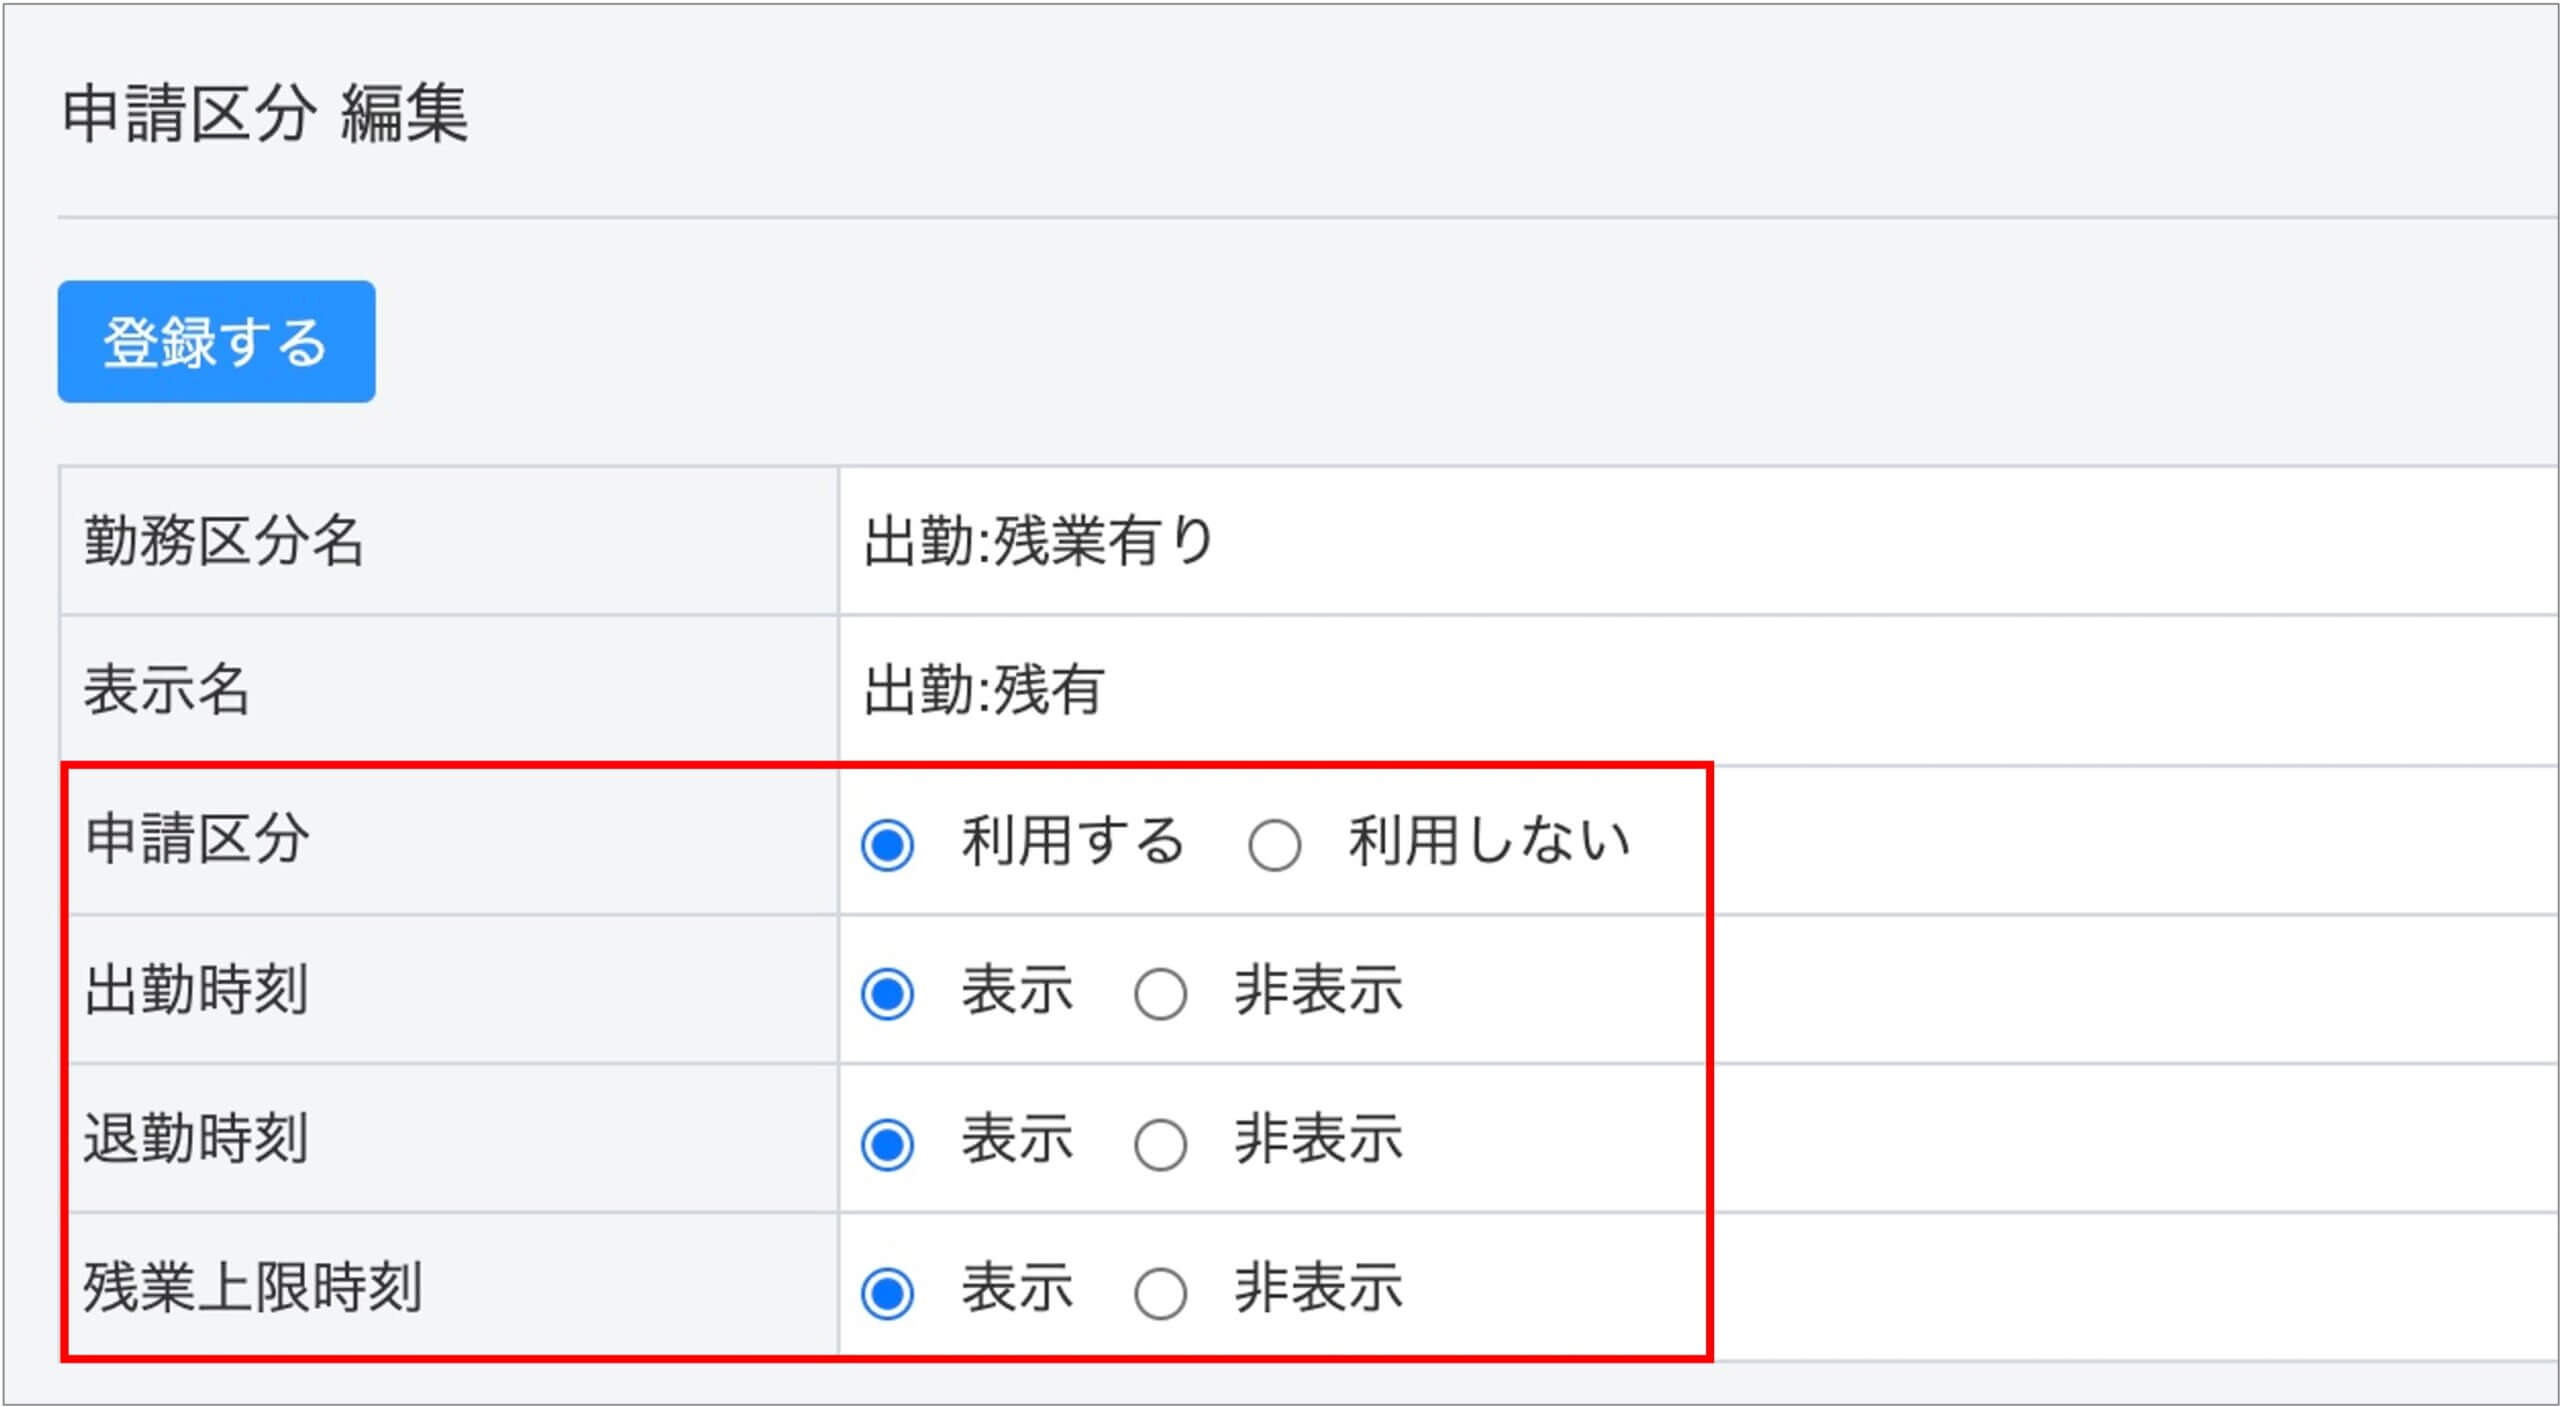
Task: Select 利用しない radio for 申請区分
Action: pos(1274,845)
